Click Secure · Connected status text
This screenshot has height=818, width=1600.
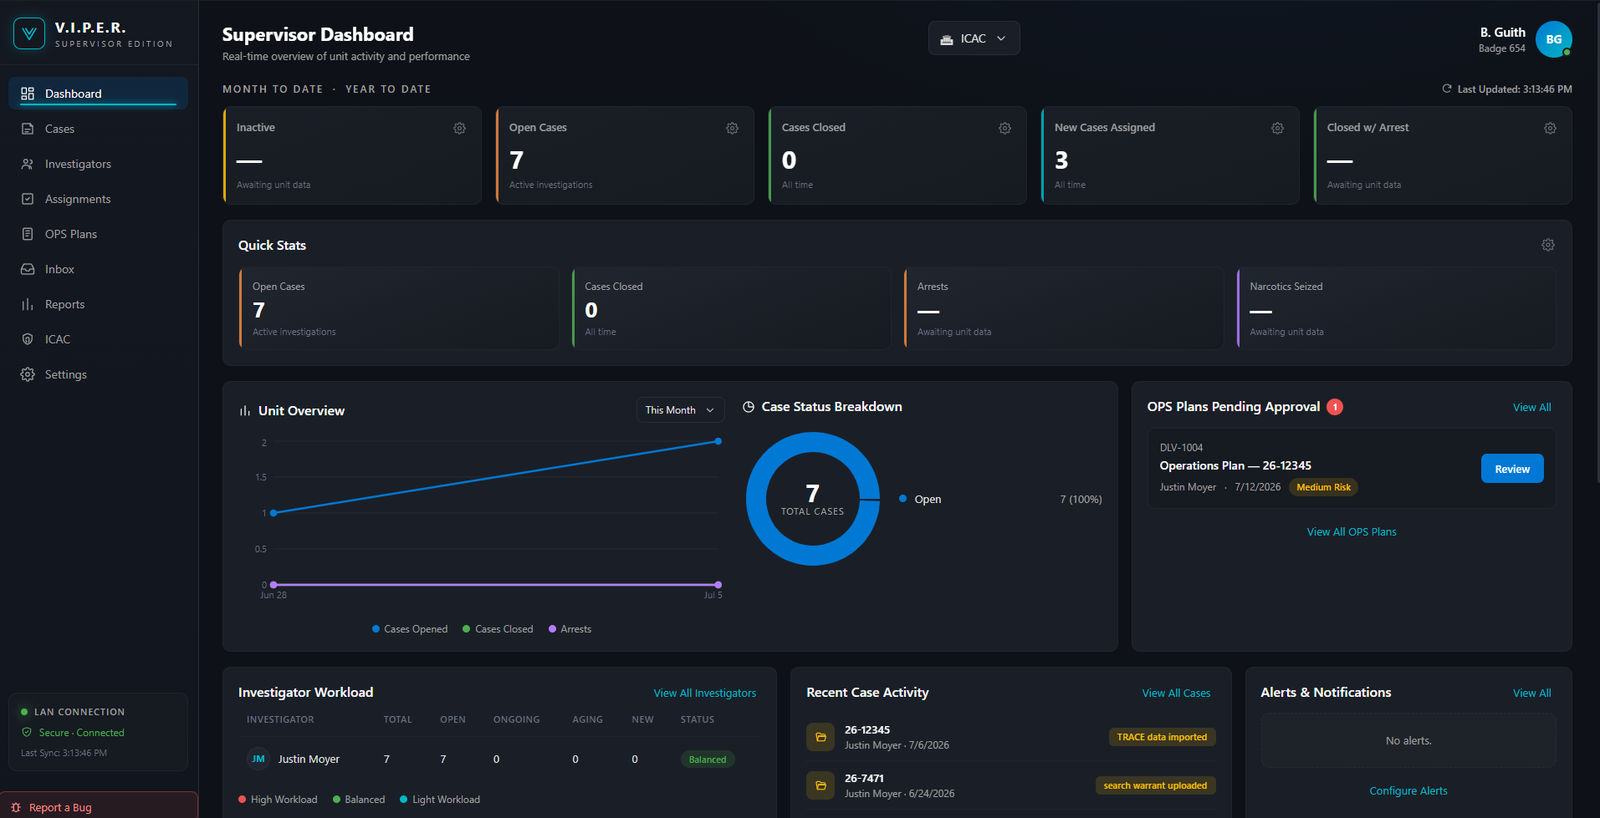(81, 733)
